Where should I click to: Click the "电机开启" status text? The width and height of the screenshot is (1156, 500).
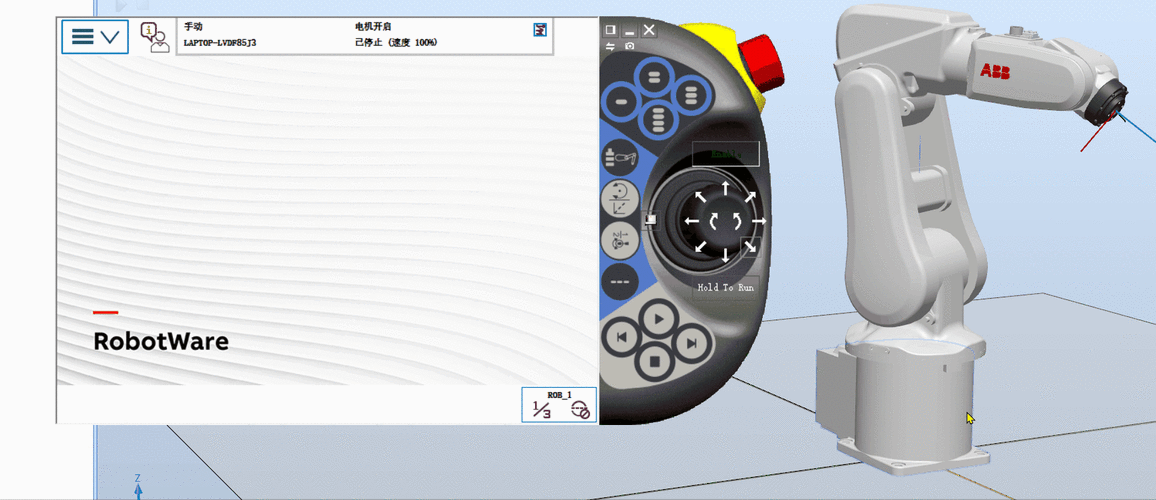[372, 27]
